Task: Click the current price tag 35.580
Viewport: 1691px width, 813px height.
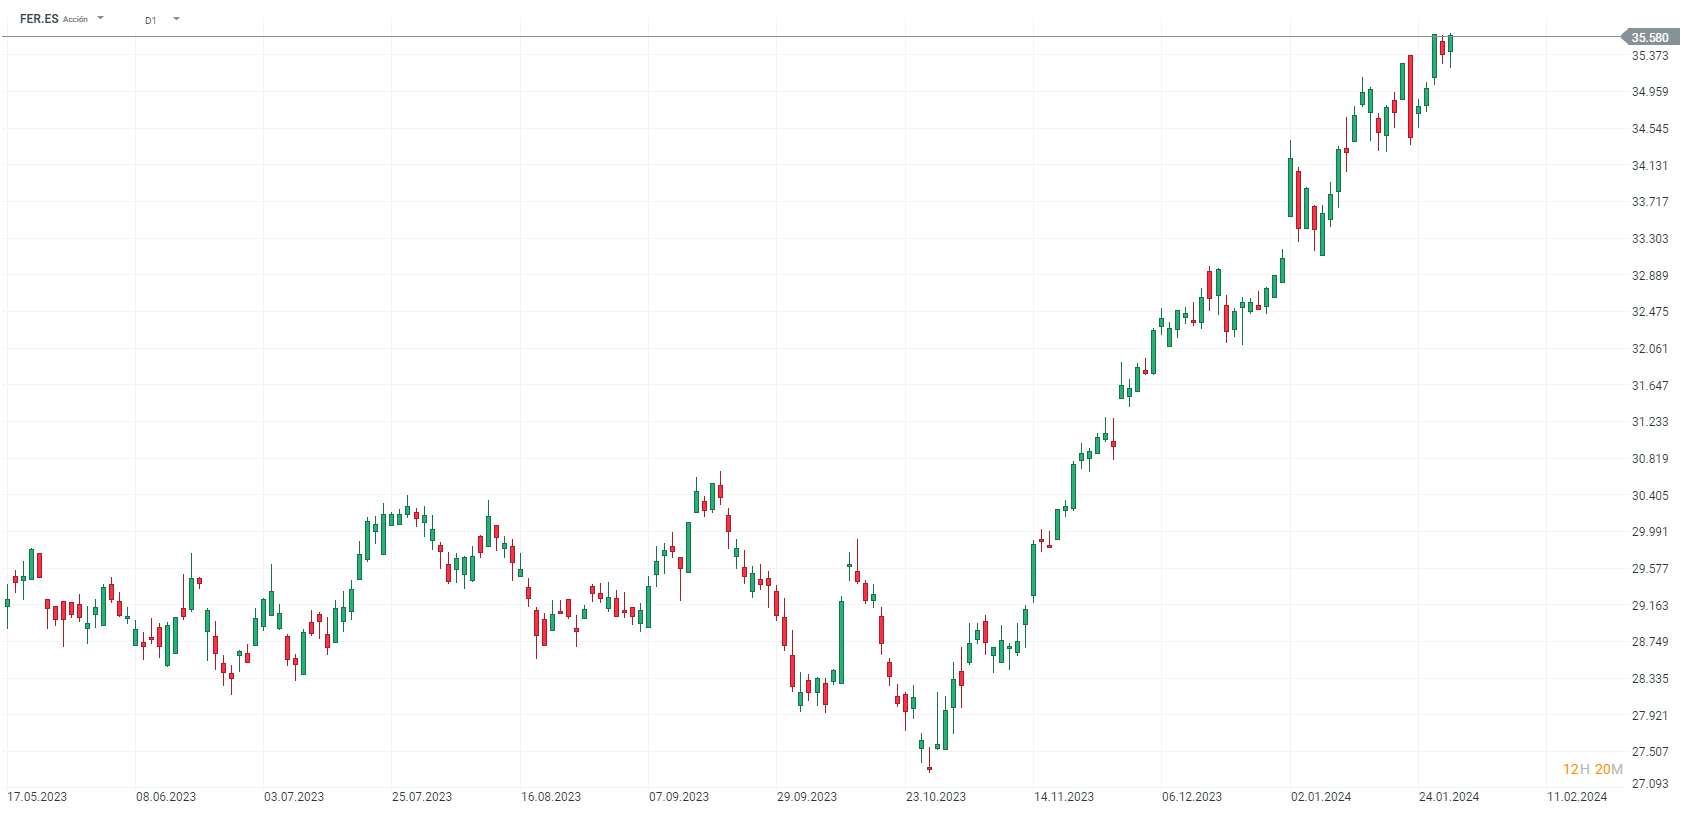Action: coord(1649,38)
